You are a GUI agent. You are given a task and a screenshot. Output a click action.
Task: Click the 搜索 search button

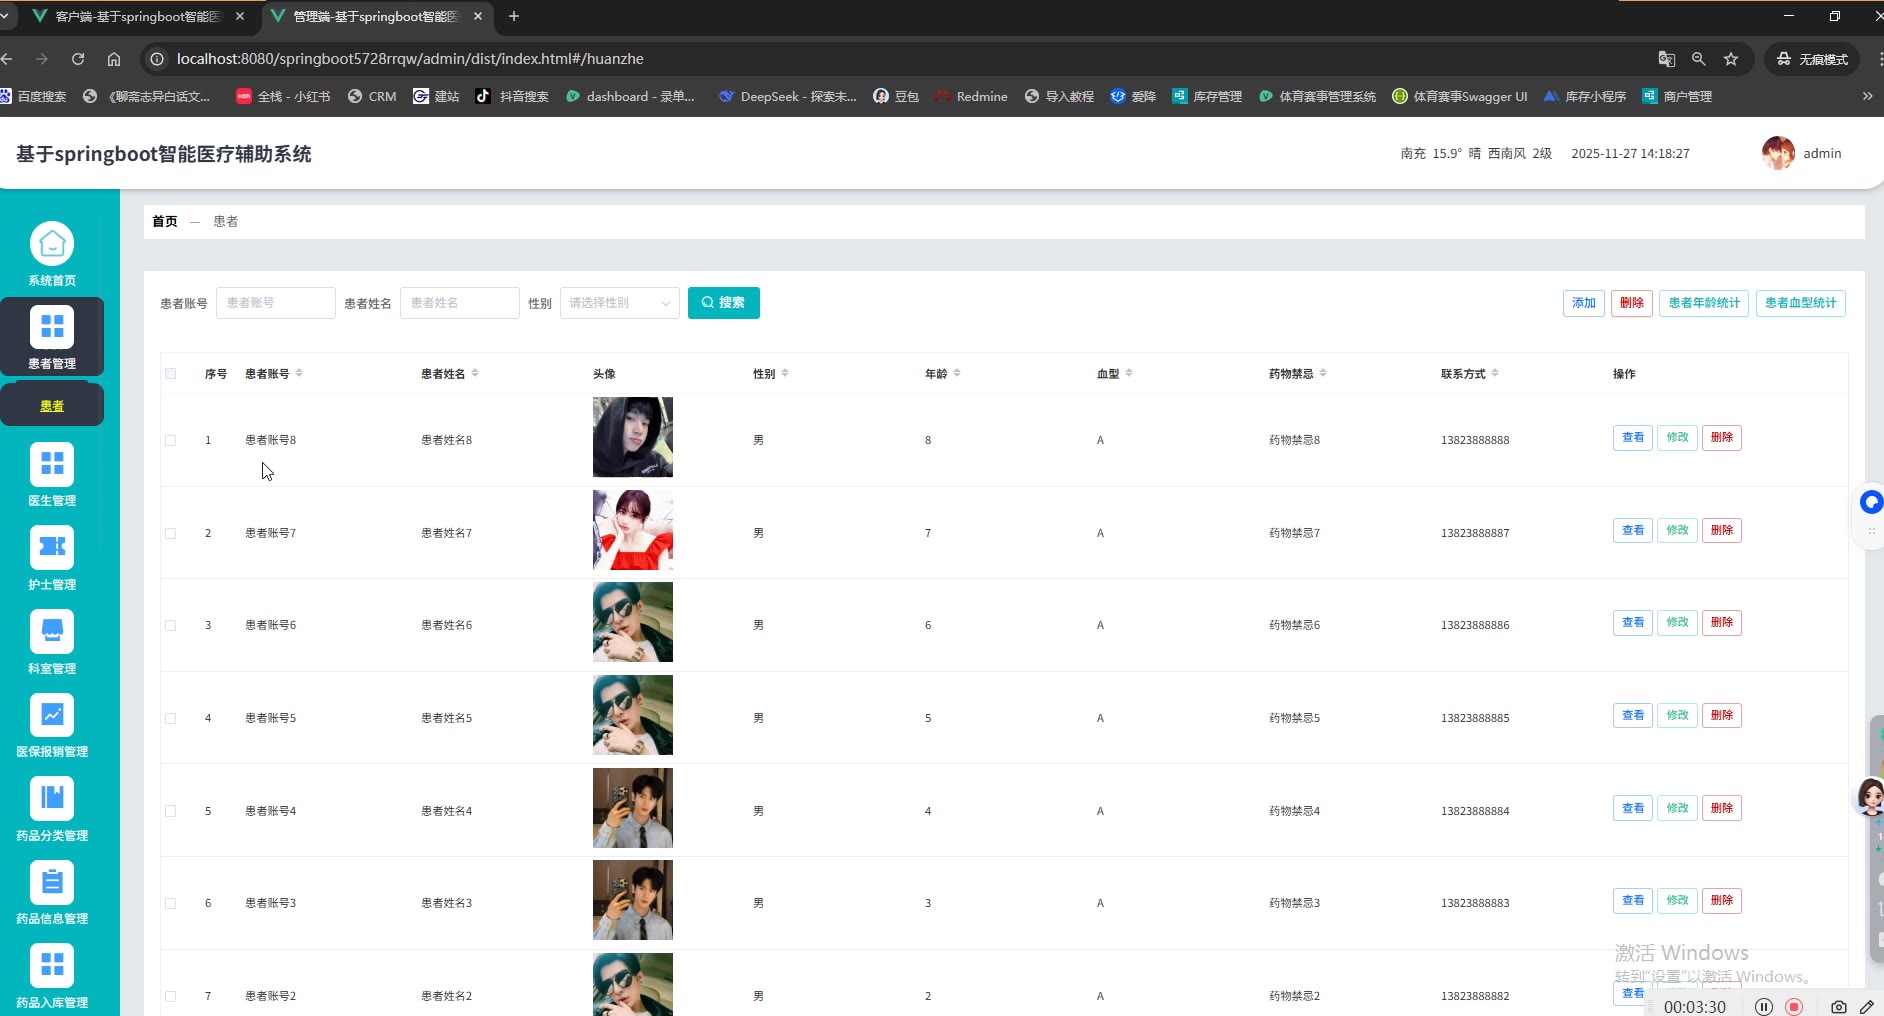click(724, 303)
